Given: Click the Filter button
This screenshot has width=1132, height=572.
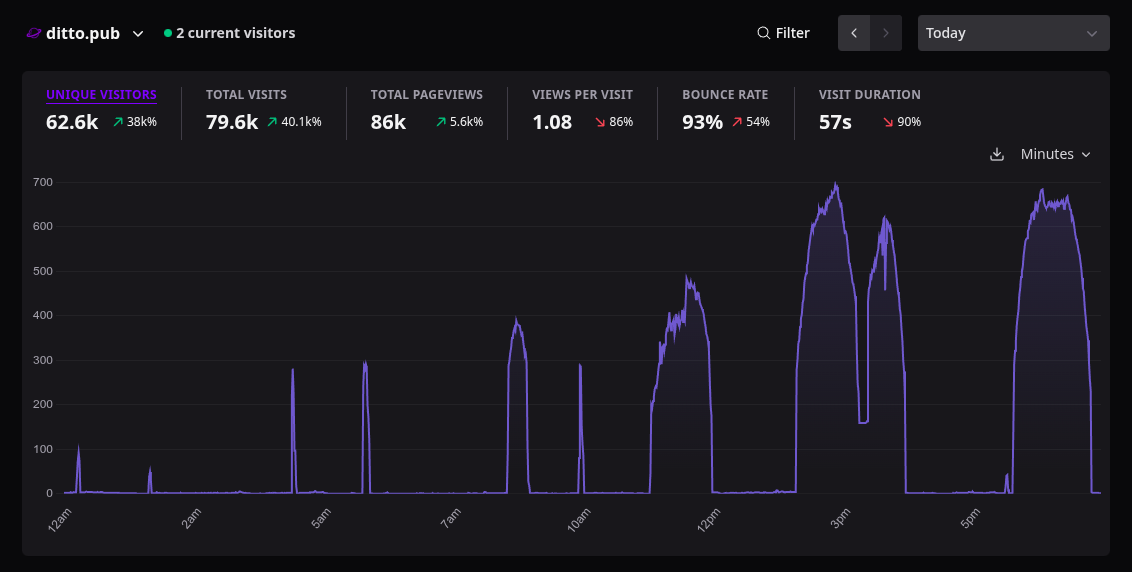Looking at the screenshot, I should (x=783, y=33).
